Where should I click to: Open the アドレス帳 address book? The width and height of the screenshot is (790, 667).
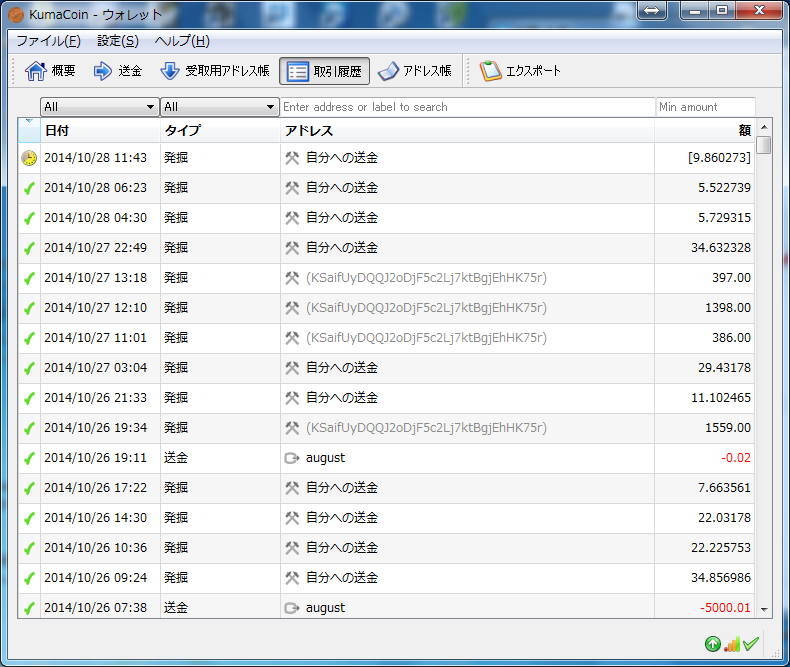(415, 71)
